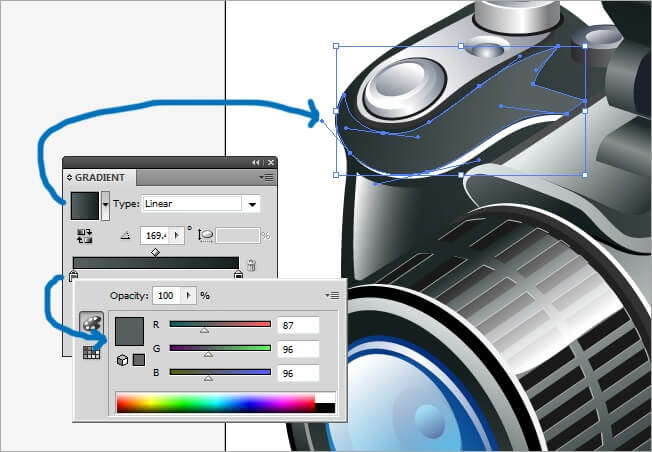Open the gradient Type Linear dropdown
Viewport: 652px width, 452px height.
click(253, 204)
